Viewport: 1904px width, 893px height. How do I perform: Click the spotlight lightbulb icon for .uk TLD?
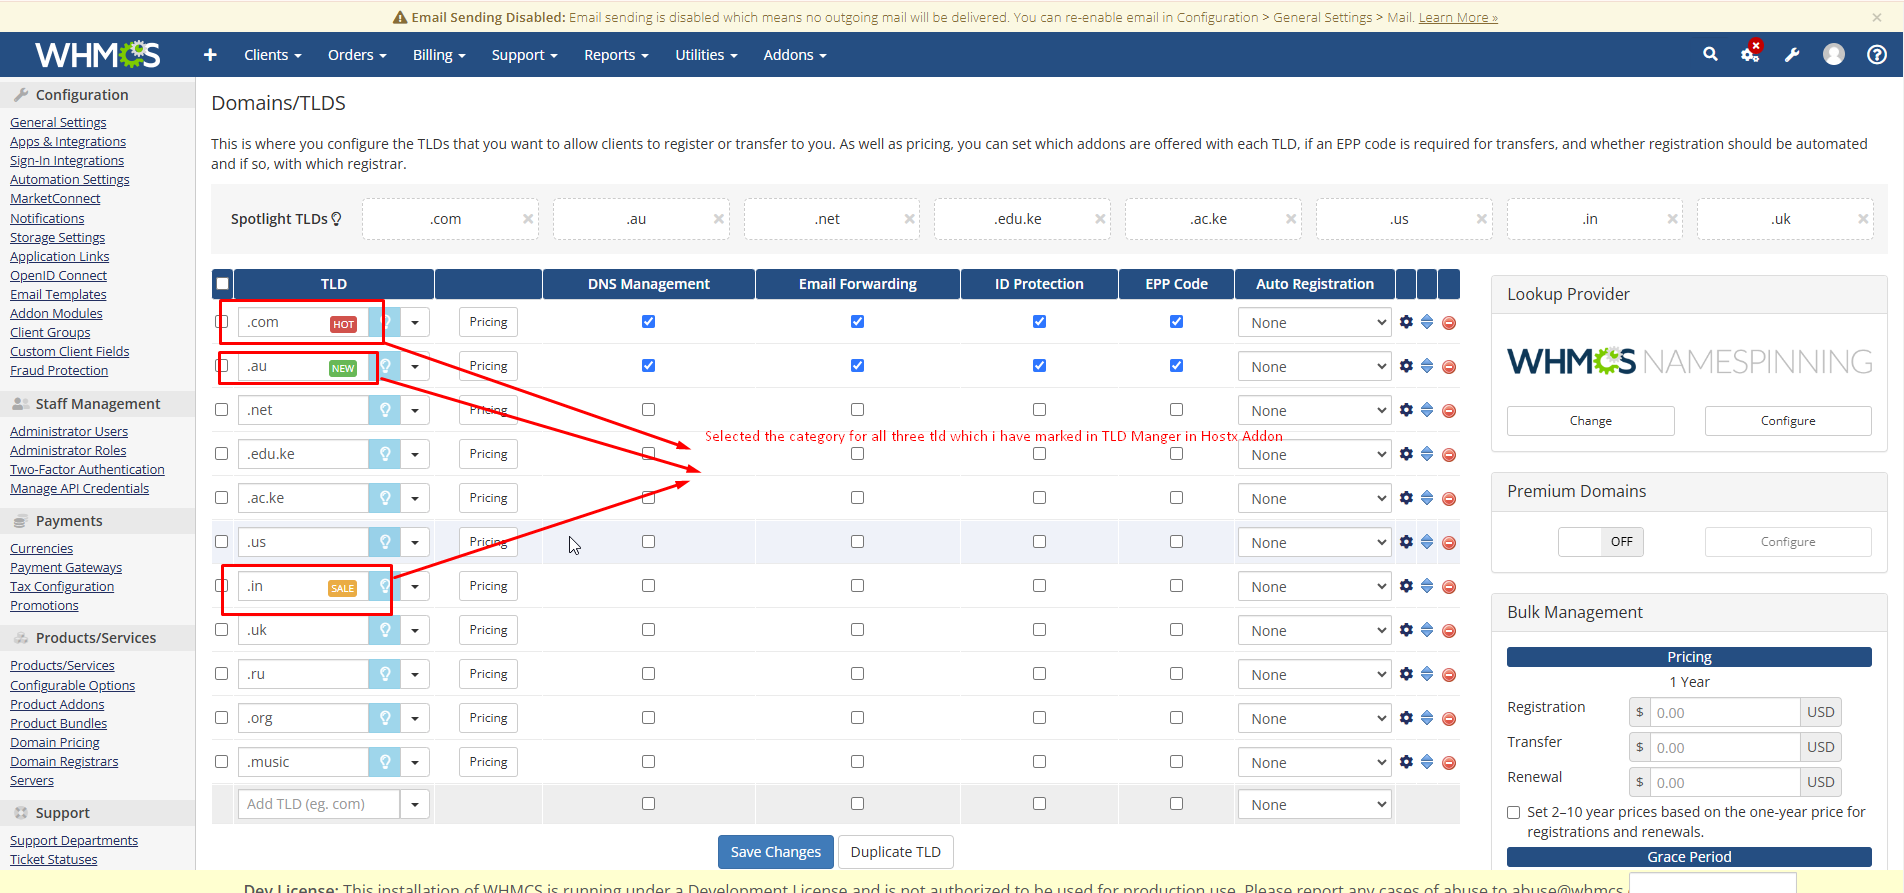pos(384,630)
